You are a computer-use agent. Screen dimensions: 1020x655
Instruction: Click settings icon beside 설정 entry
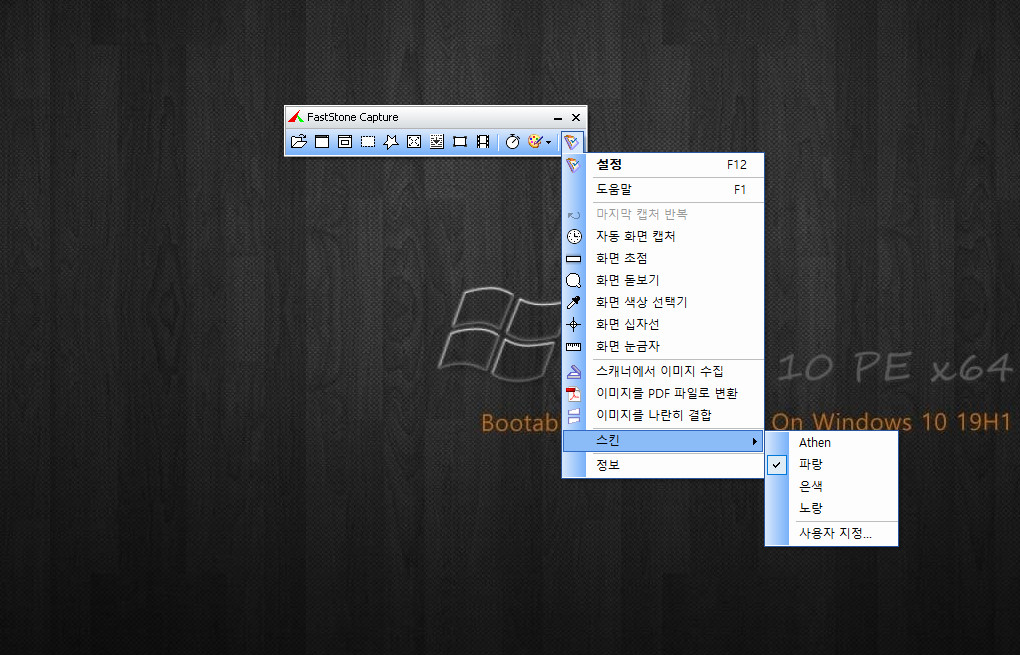573,165
